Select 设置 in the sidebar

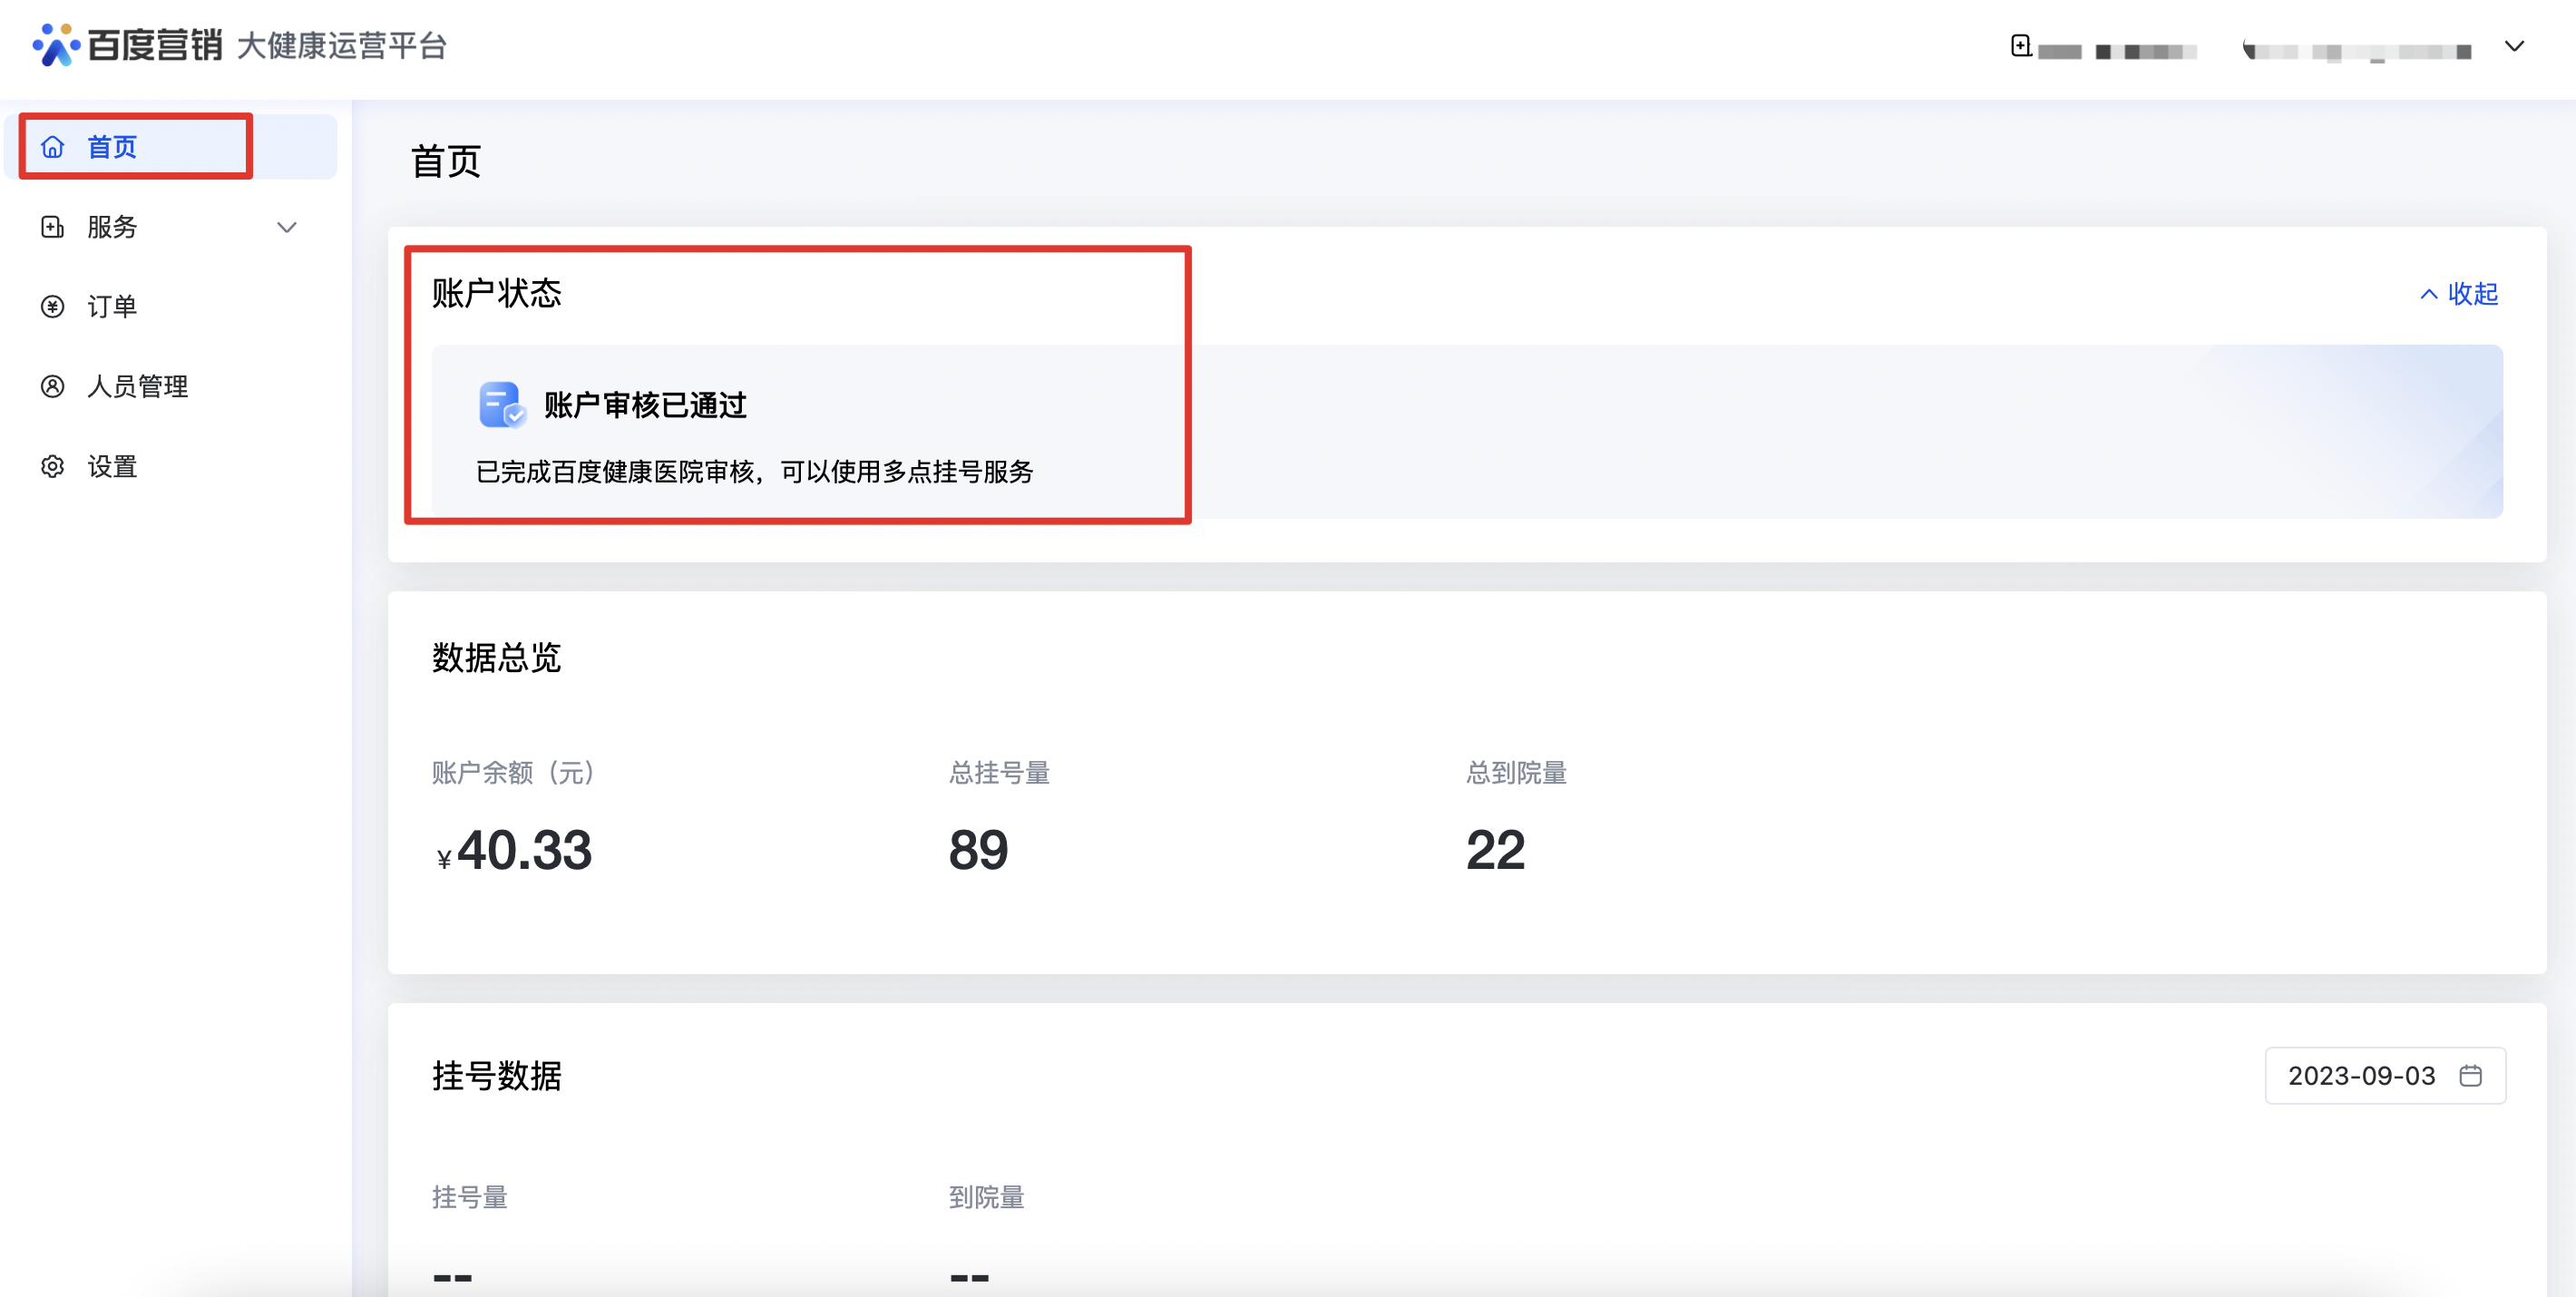click(112, 467)
